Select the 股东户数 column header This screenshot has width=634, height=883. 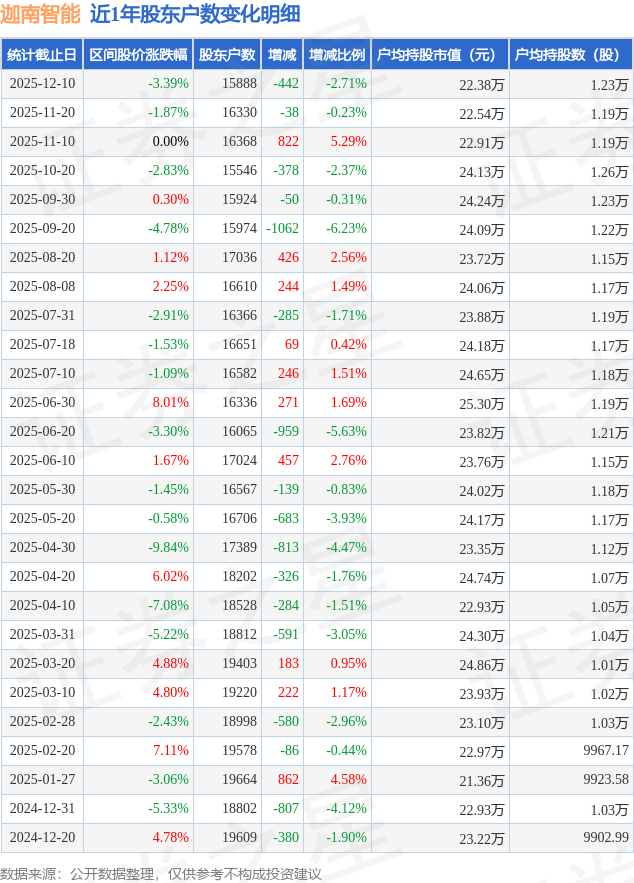coord(227,55)
